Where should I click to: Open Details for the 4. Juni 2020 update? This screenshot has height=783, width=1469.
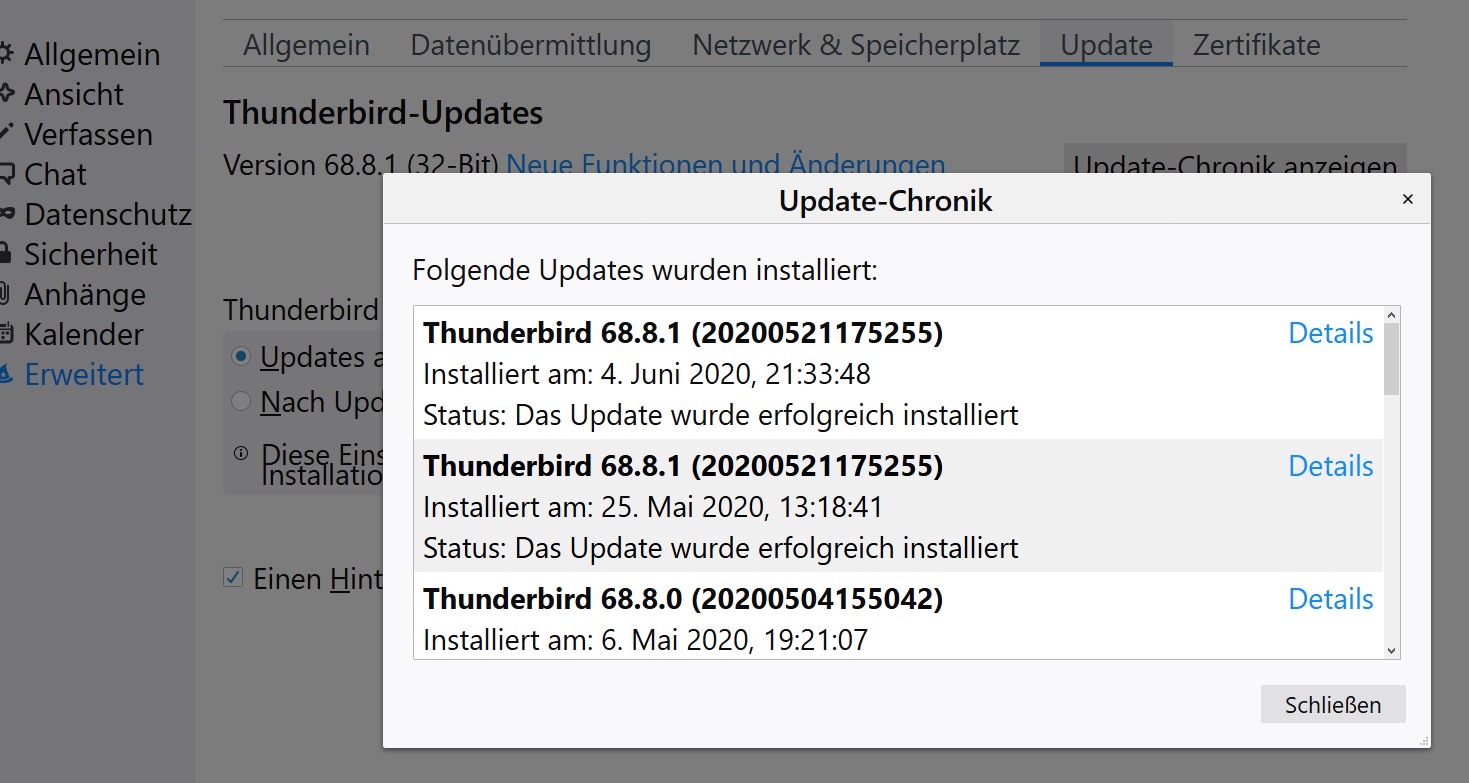(1330, 333)
